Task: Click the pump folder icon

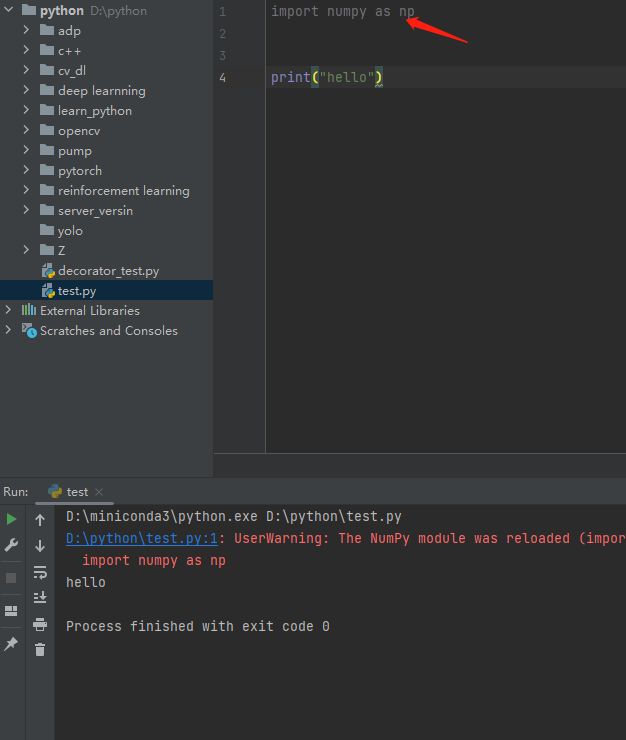Action: click(47, 150)
